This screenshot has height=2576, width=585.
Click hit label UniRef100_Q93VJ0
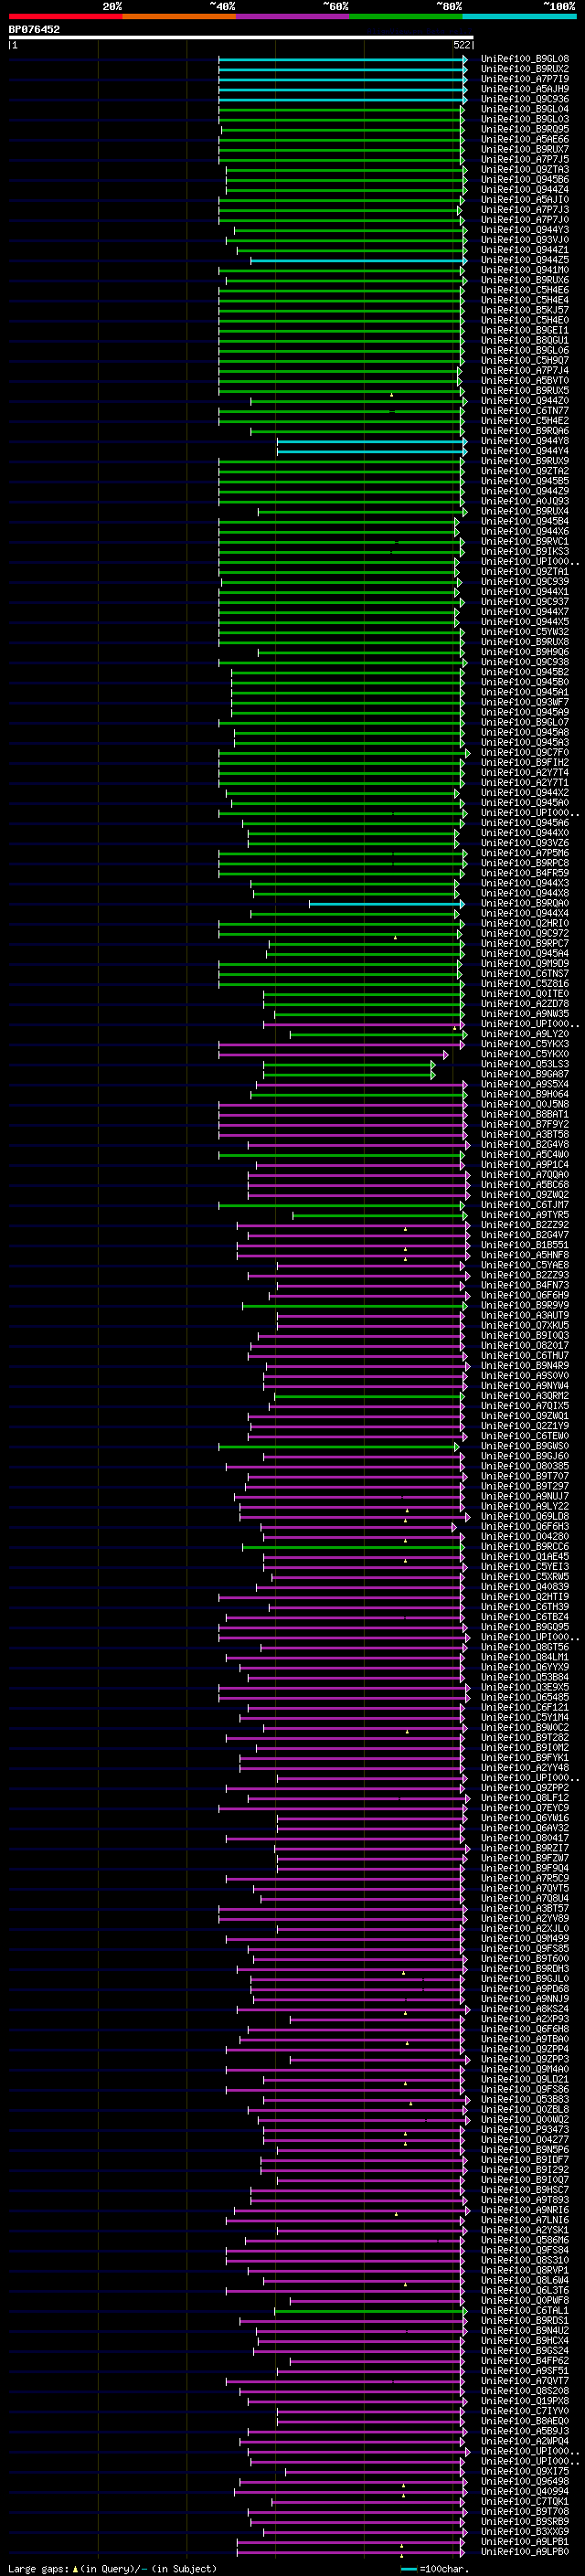[524, 240]
